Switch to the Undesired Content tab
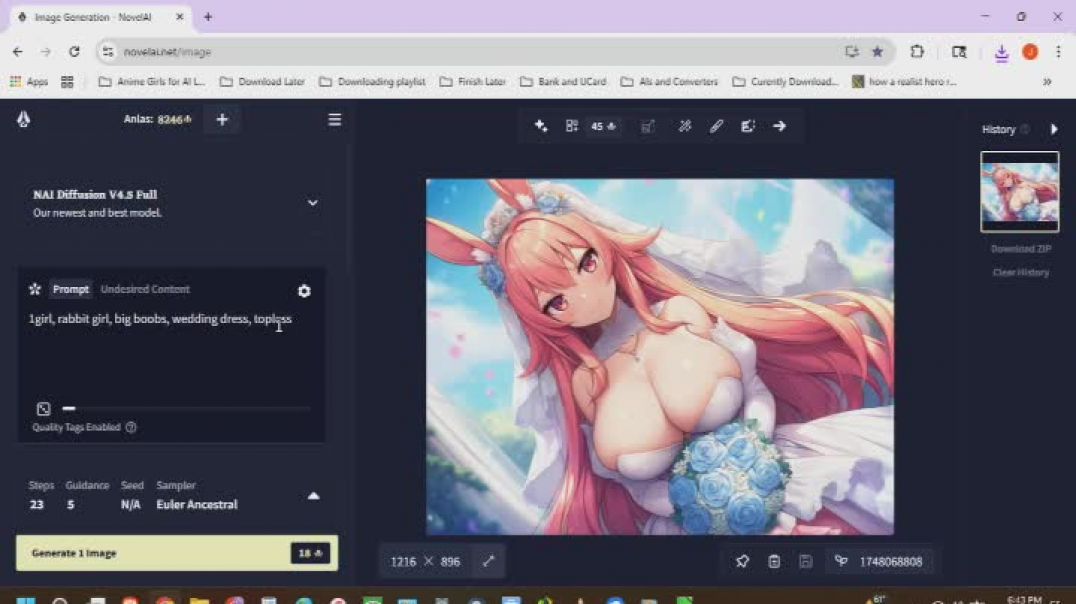This screenshot has width=1076, height=604. [145, 289]
